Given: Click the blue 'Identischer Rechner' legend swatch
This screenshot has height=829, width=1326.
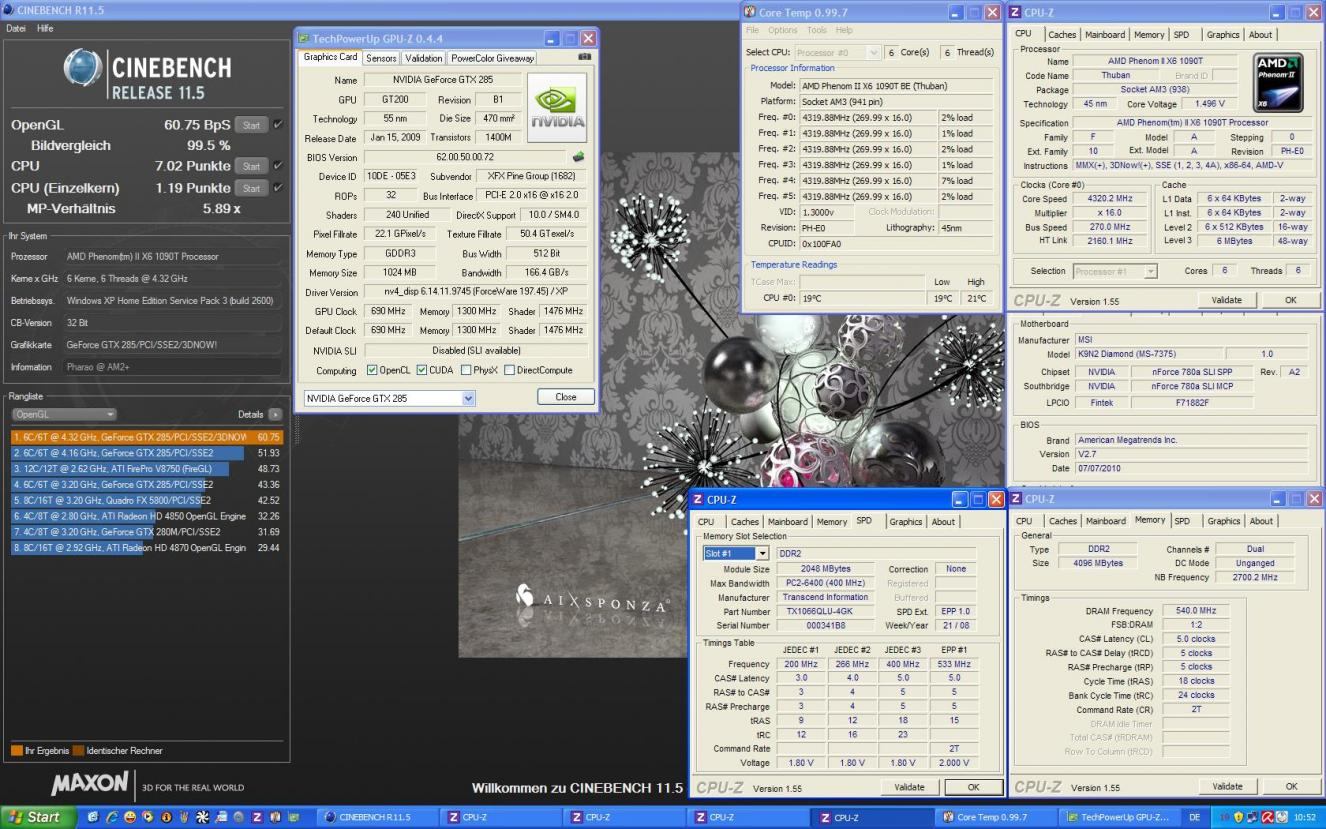Looking at the screenshot, I should [79, 750].
